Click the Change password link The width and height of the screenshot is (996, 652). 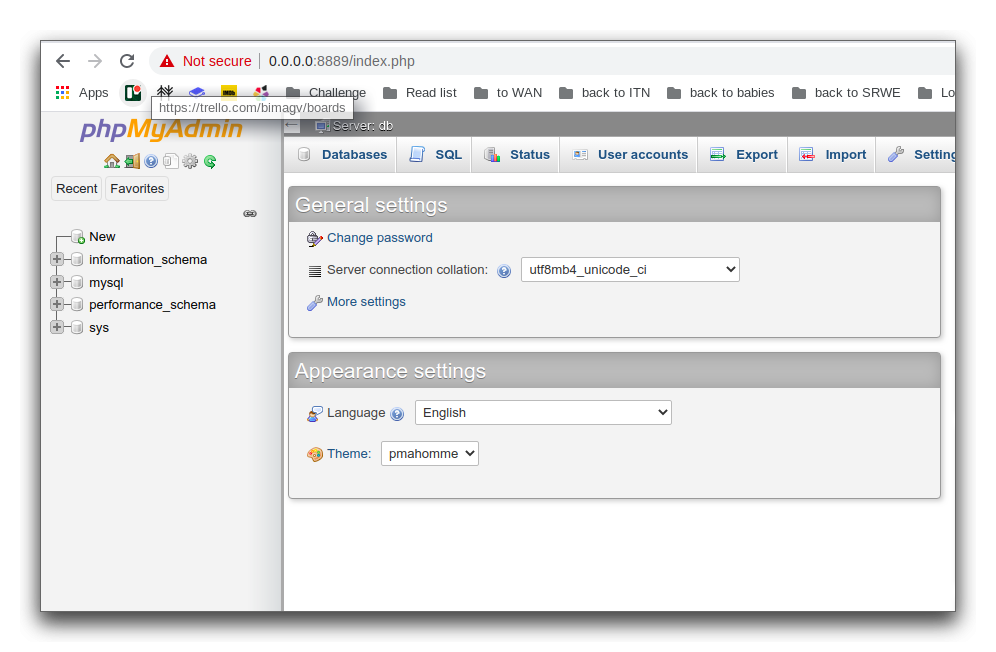(x=380, y=238)
